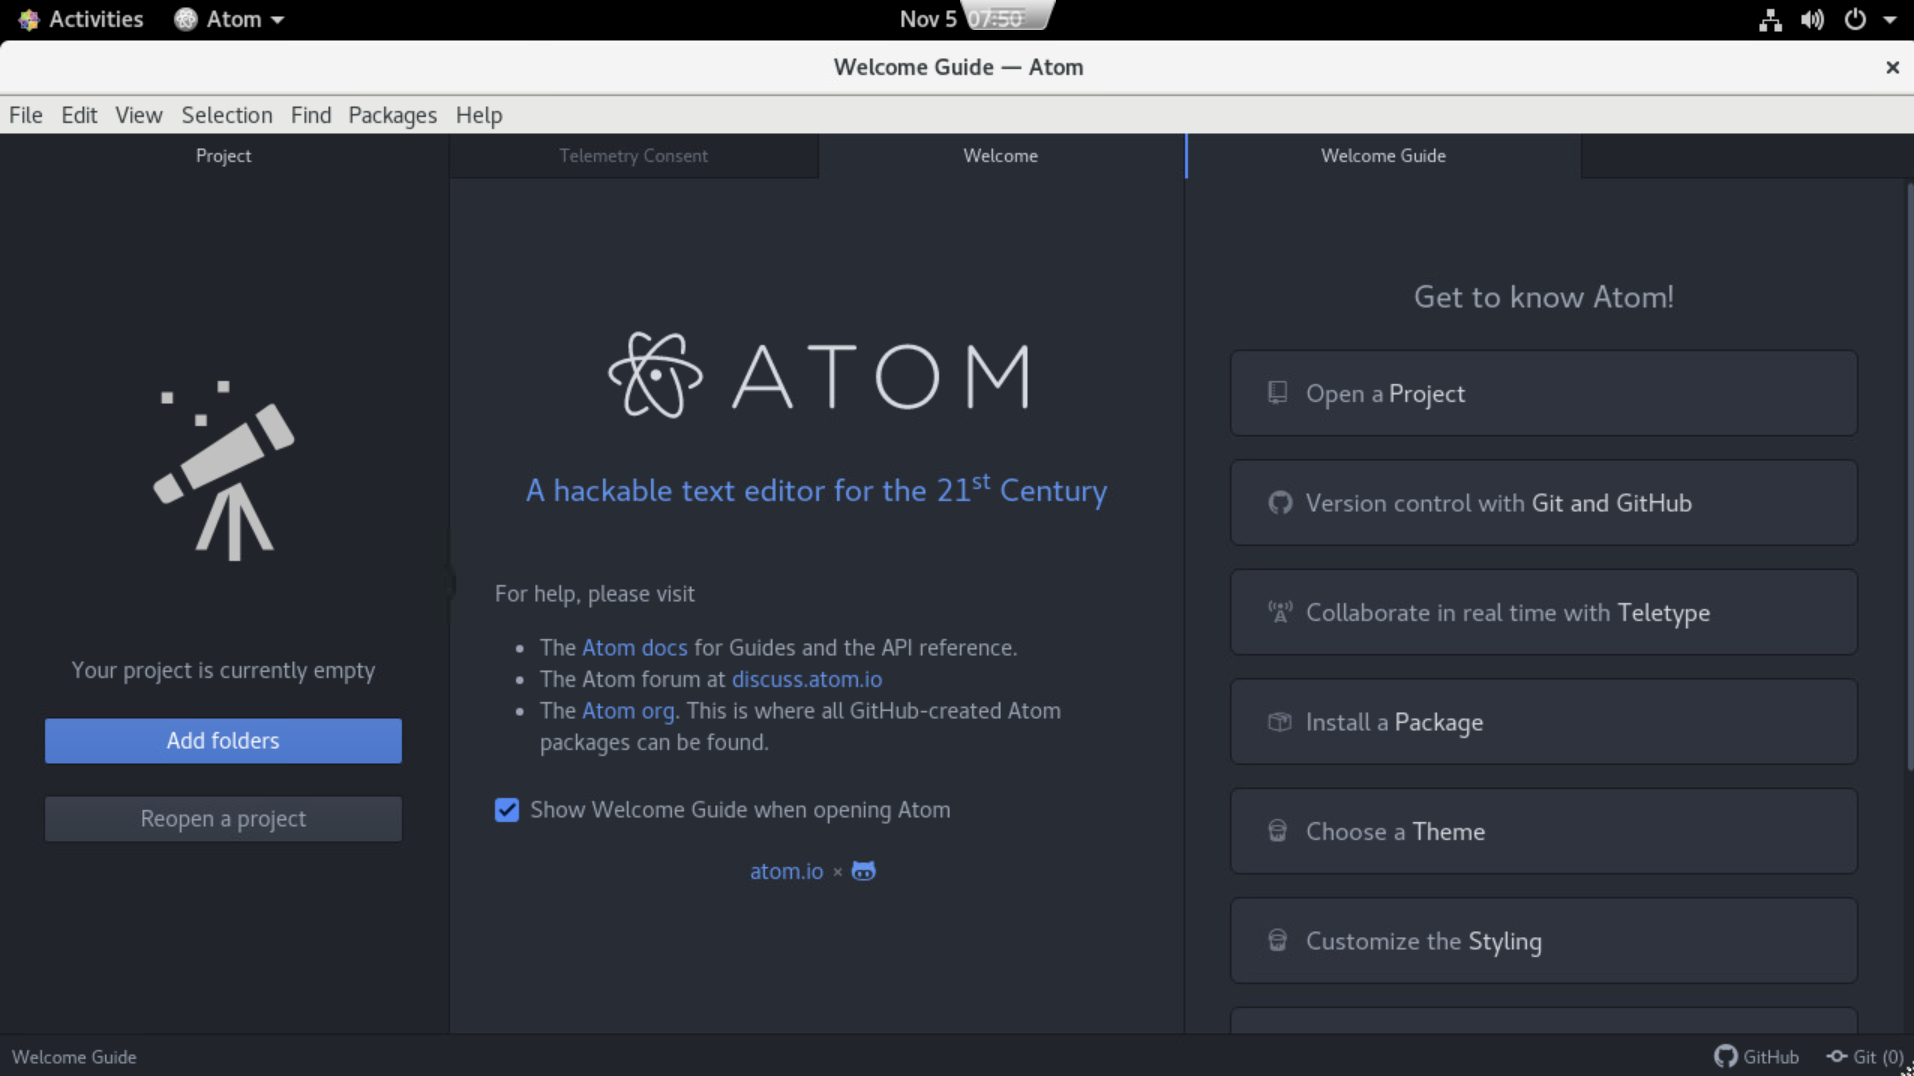This screenshot has width=1914, height=1076.
Task: Expand Collaborate in real time with Teletype
Action: pos(1543,612)
